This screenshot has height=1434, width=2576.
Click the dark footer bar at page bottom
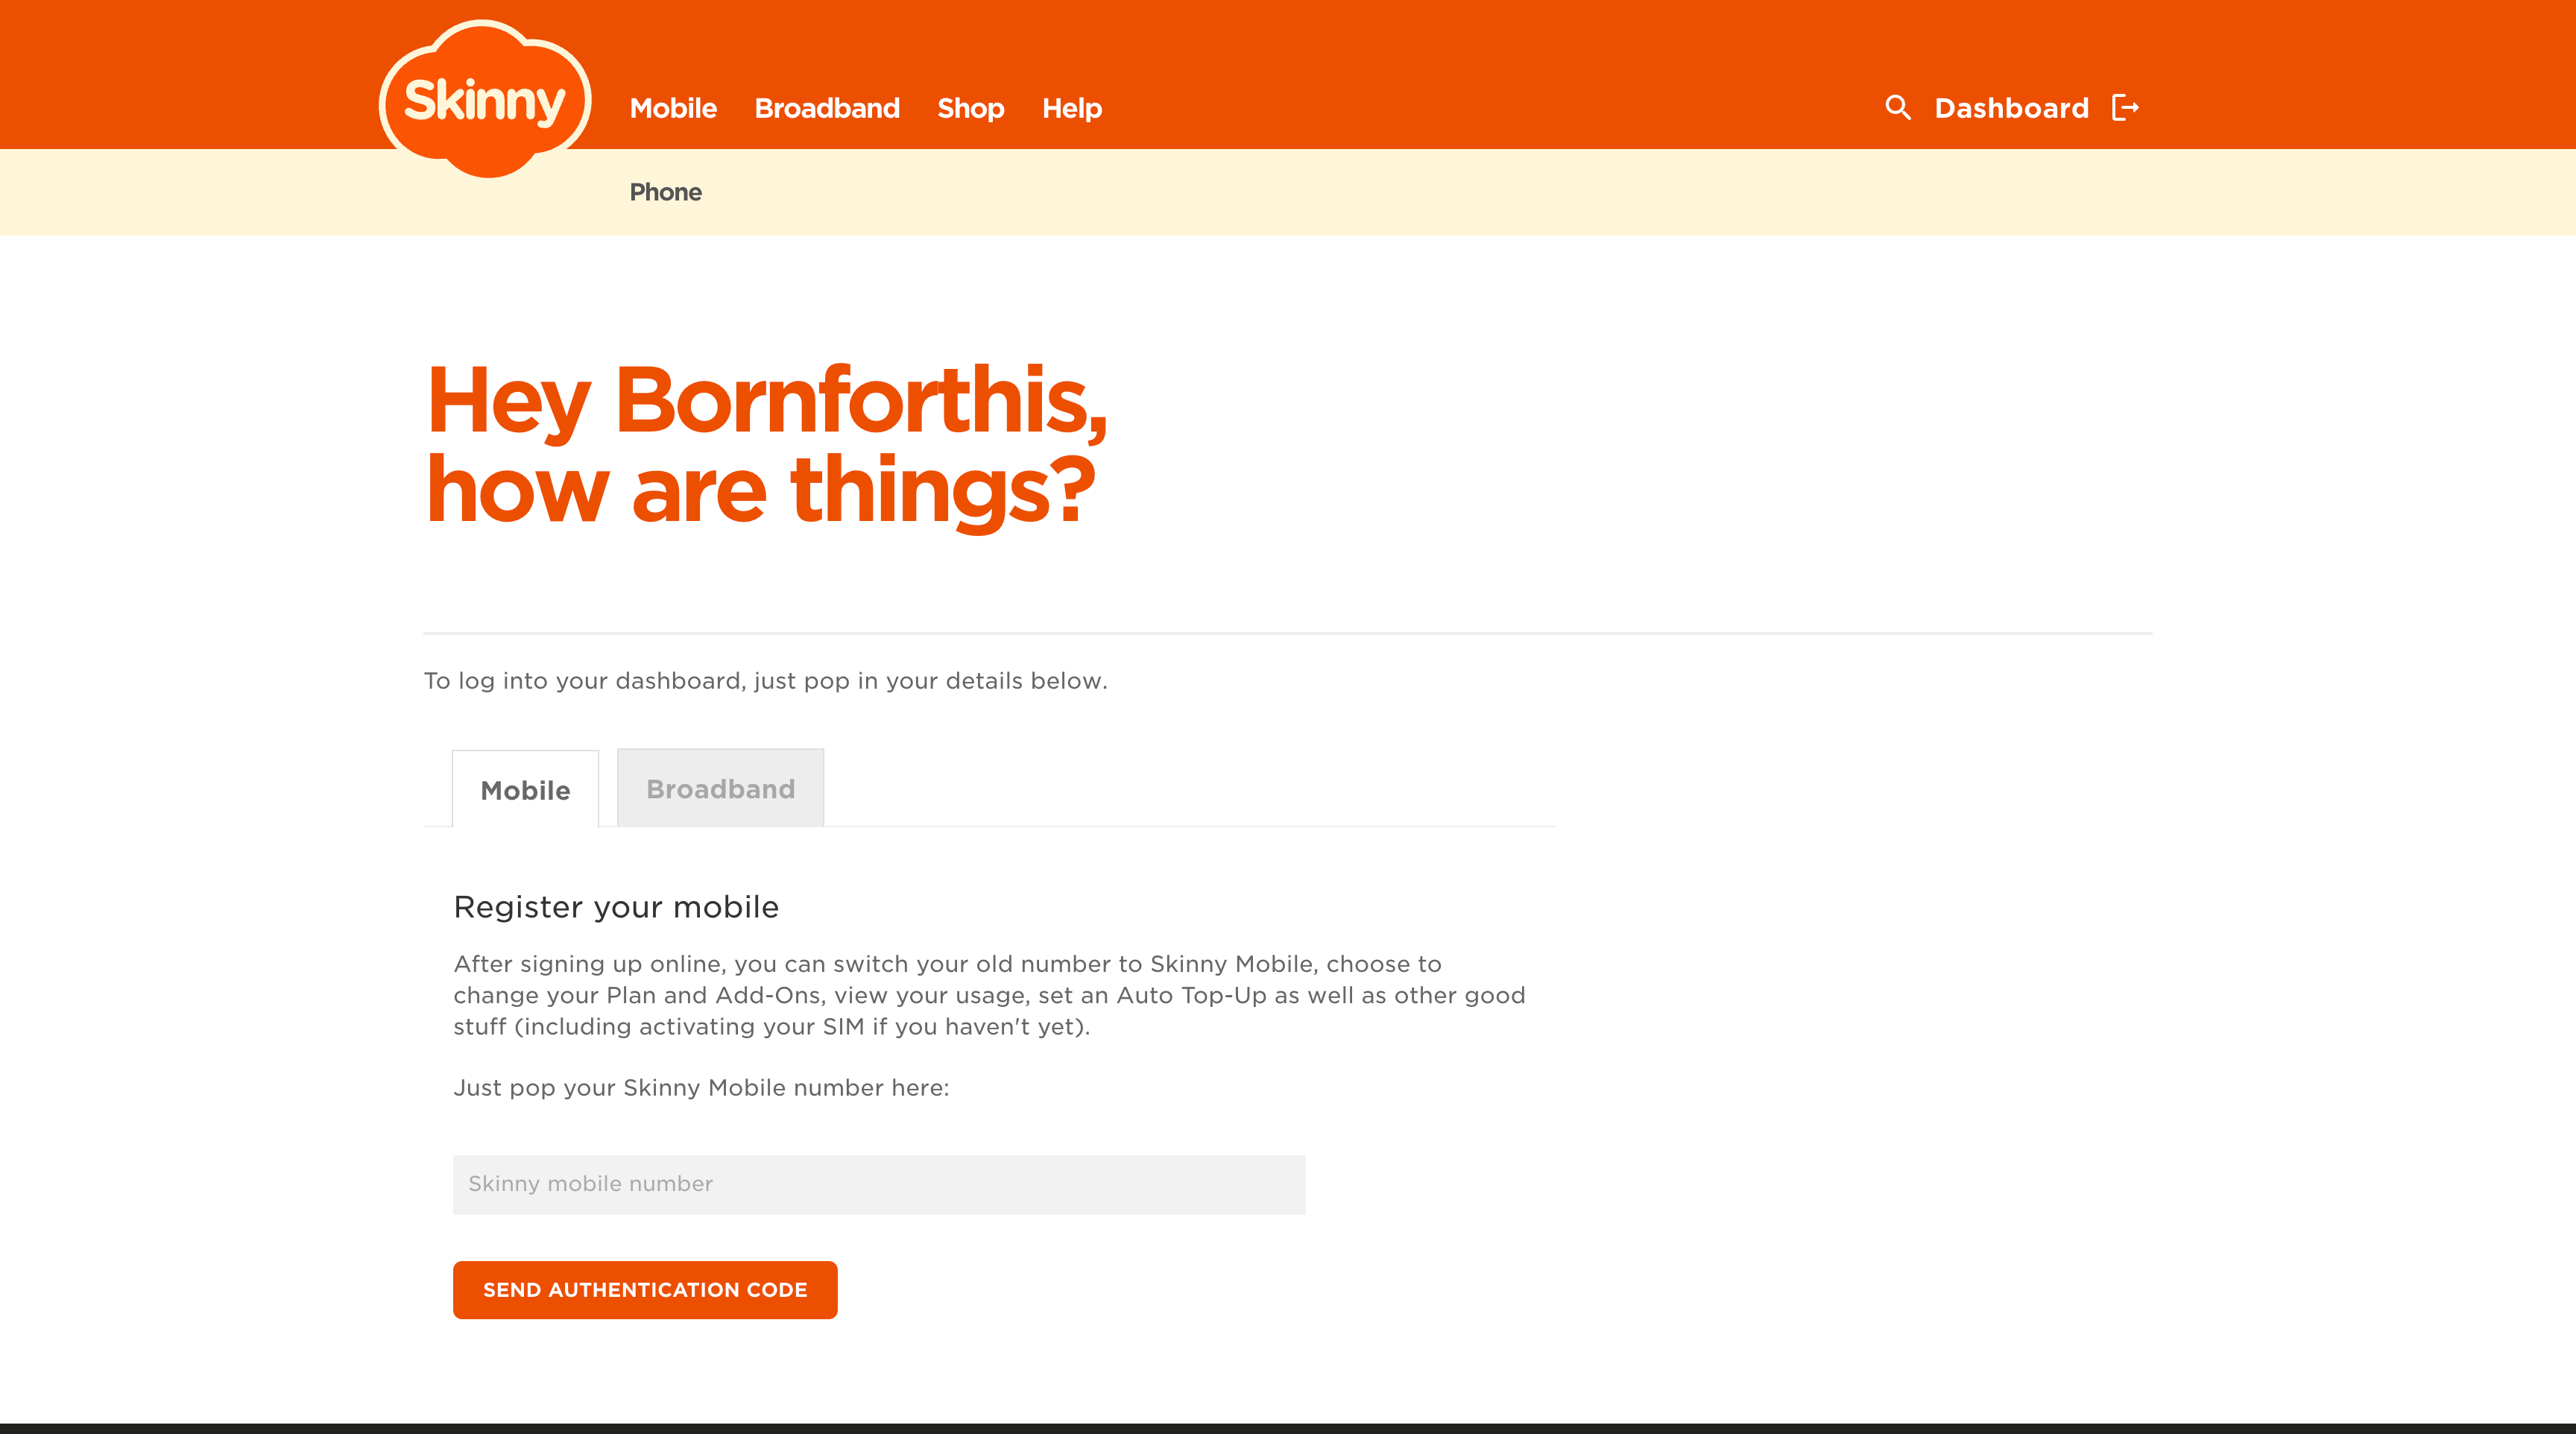tap(1288, 1428)
